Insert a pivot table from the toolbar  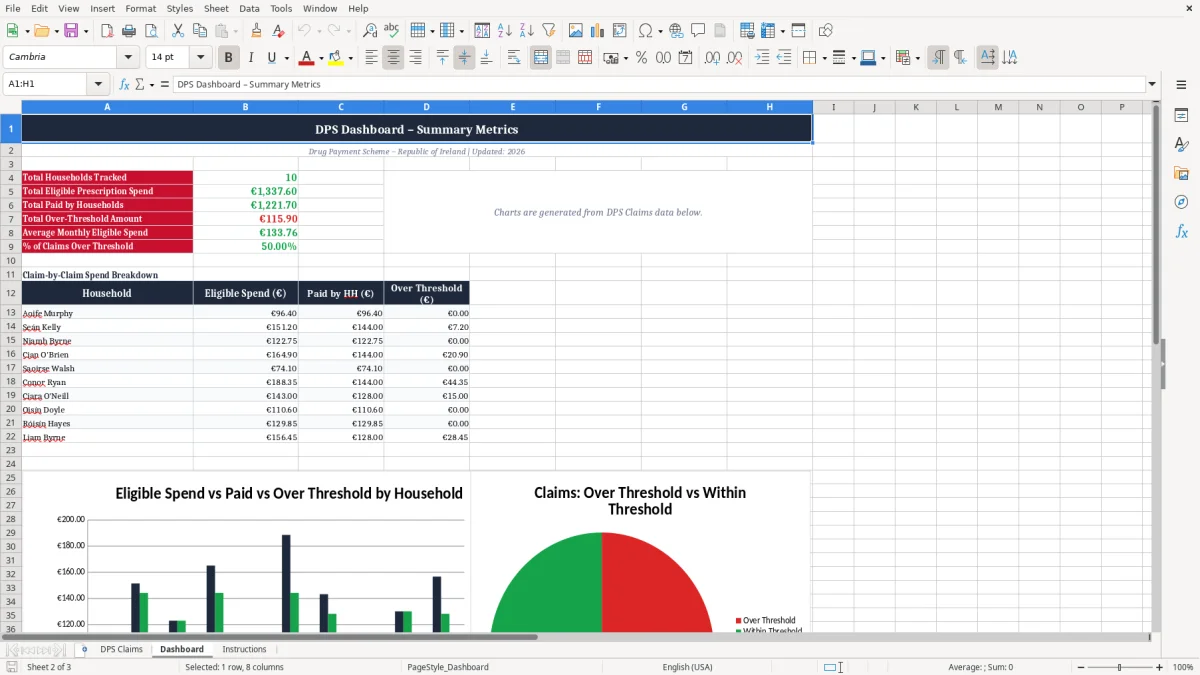(x=620, y=31)
